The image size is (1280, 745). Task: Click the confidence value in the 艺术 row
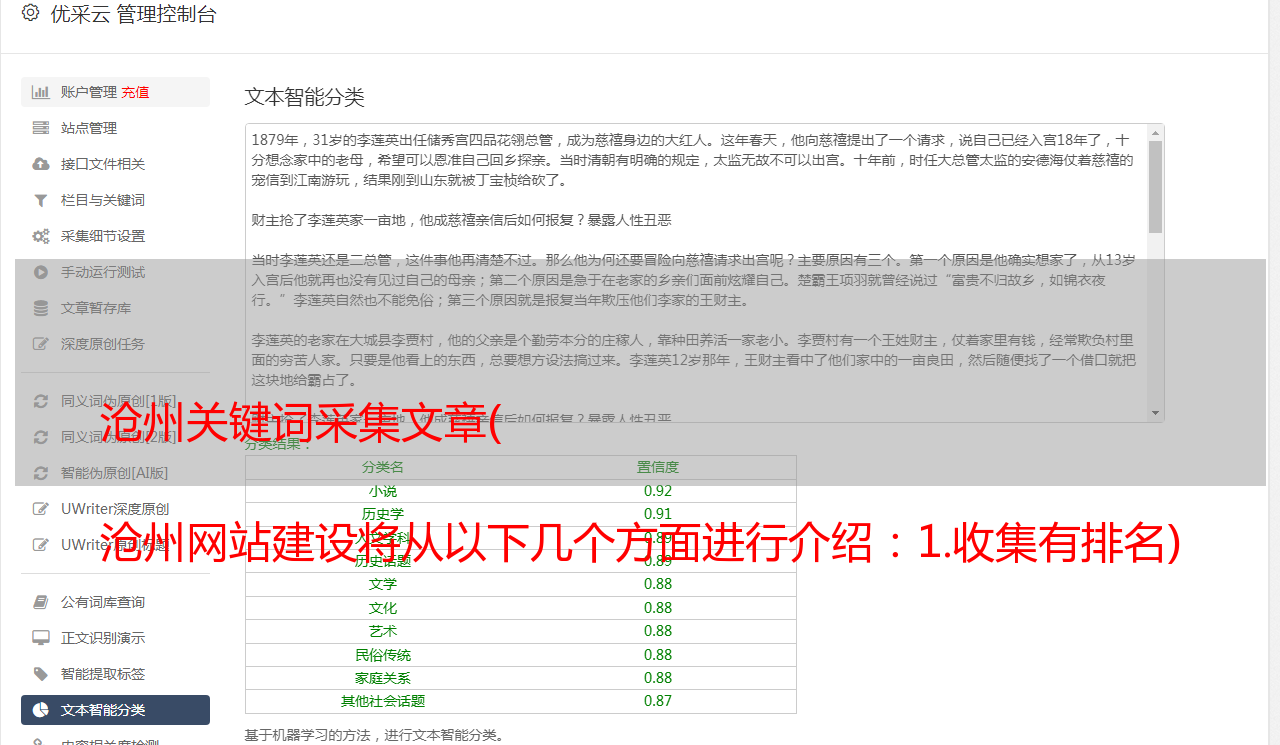[x=658, y=631]
